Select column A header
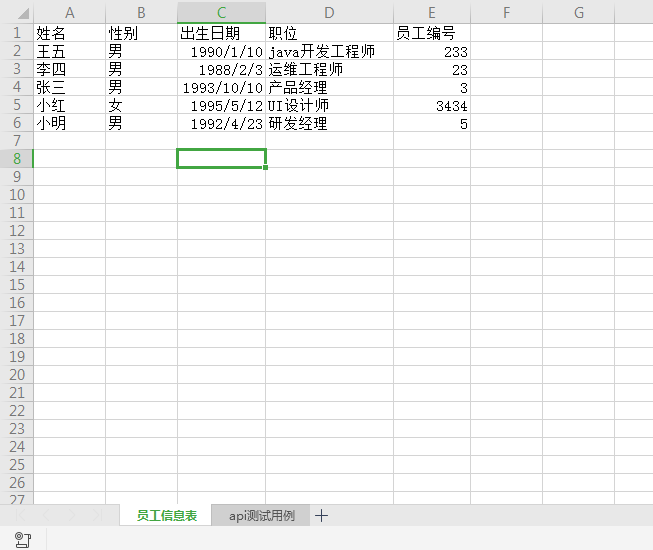Screen dimensions: 653x550 click(x=70, y=12)
